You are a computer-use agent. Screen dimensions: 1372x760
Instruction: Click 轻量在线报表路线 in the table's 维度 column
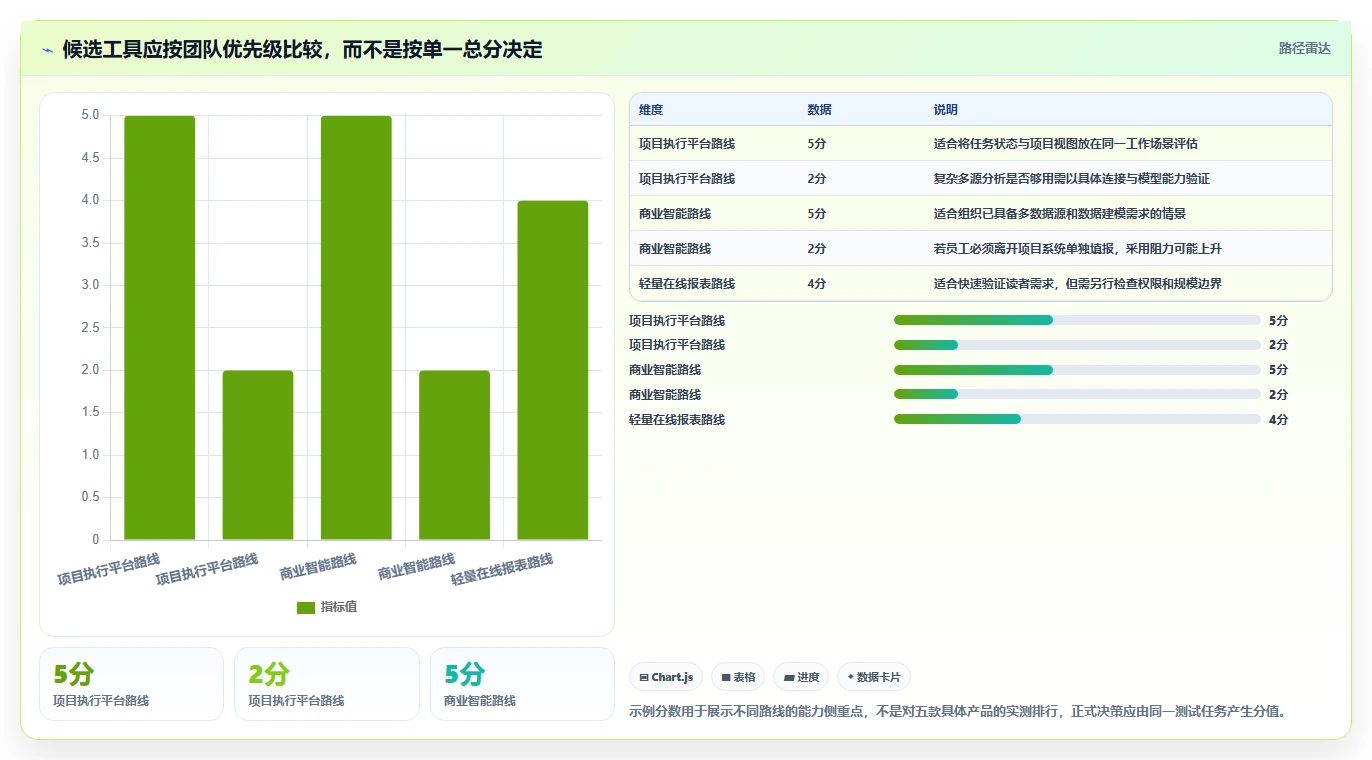click(x=687, y=284)
